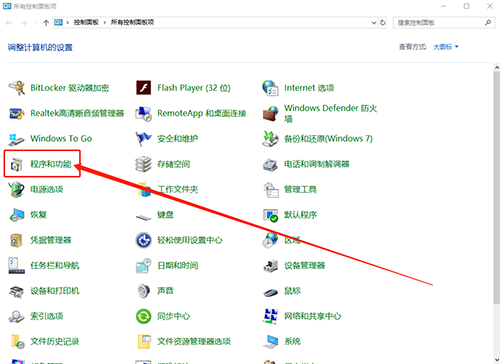Click the 系统 text link
Viewport: 500px width, 364px height.
(292, 342)
